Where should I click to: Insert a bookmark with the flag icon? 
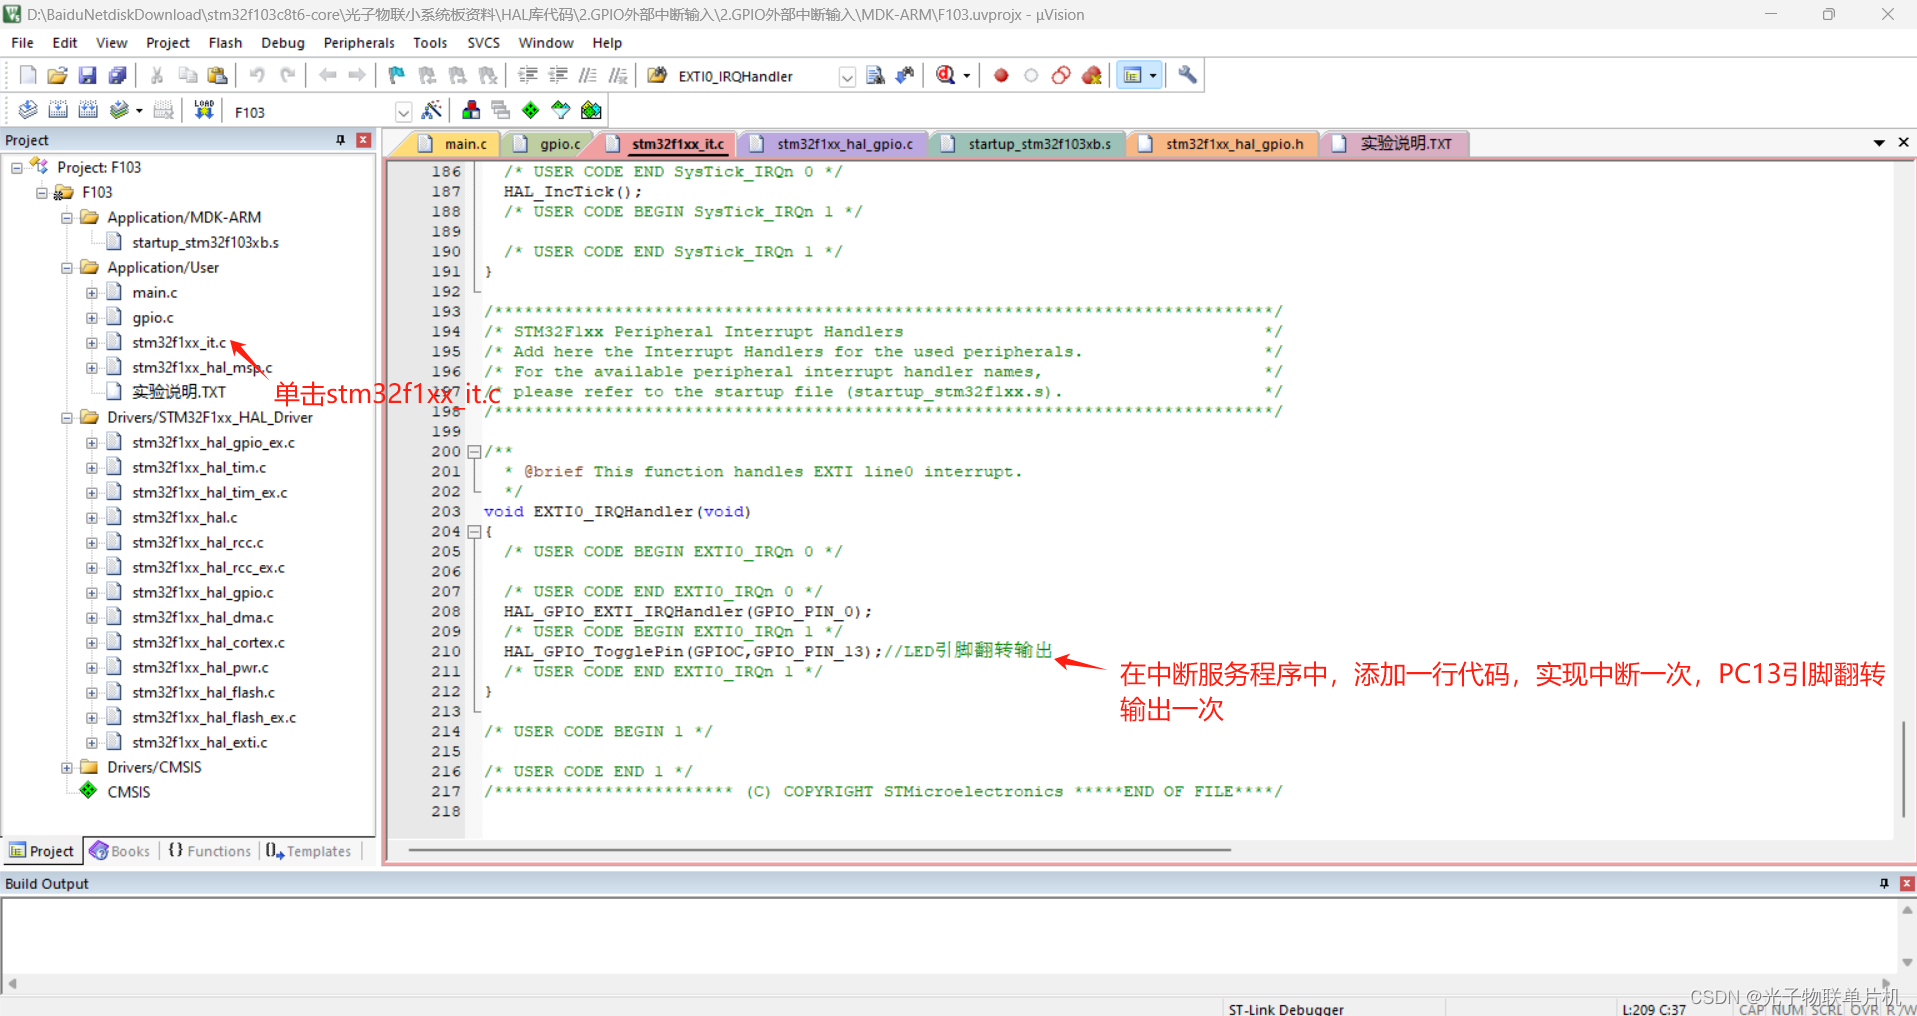tap(397, 75)
